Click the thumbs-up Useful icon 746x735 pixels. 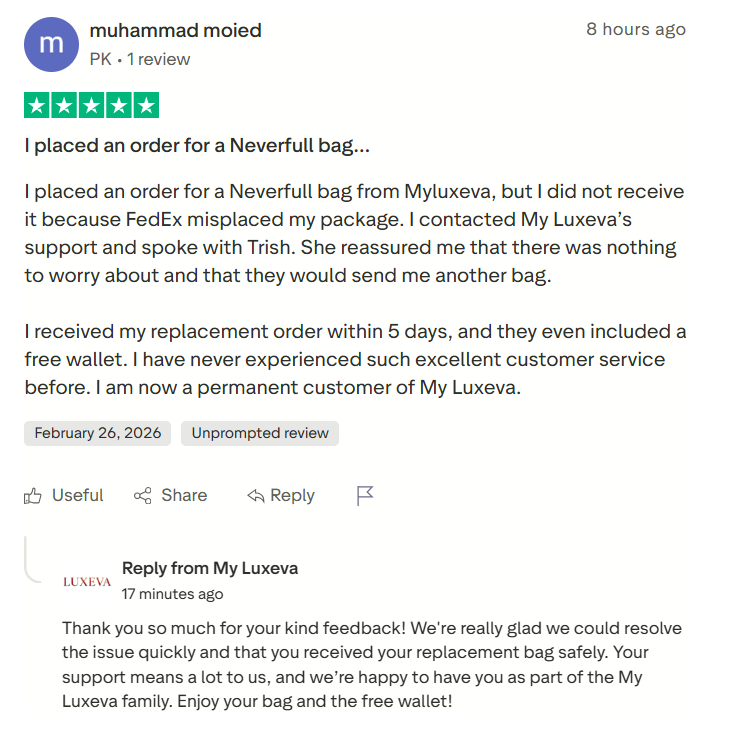coord(34,496)
